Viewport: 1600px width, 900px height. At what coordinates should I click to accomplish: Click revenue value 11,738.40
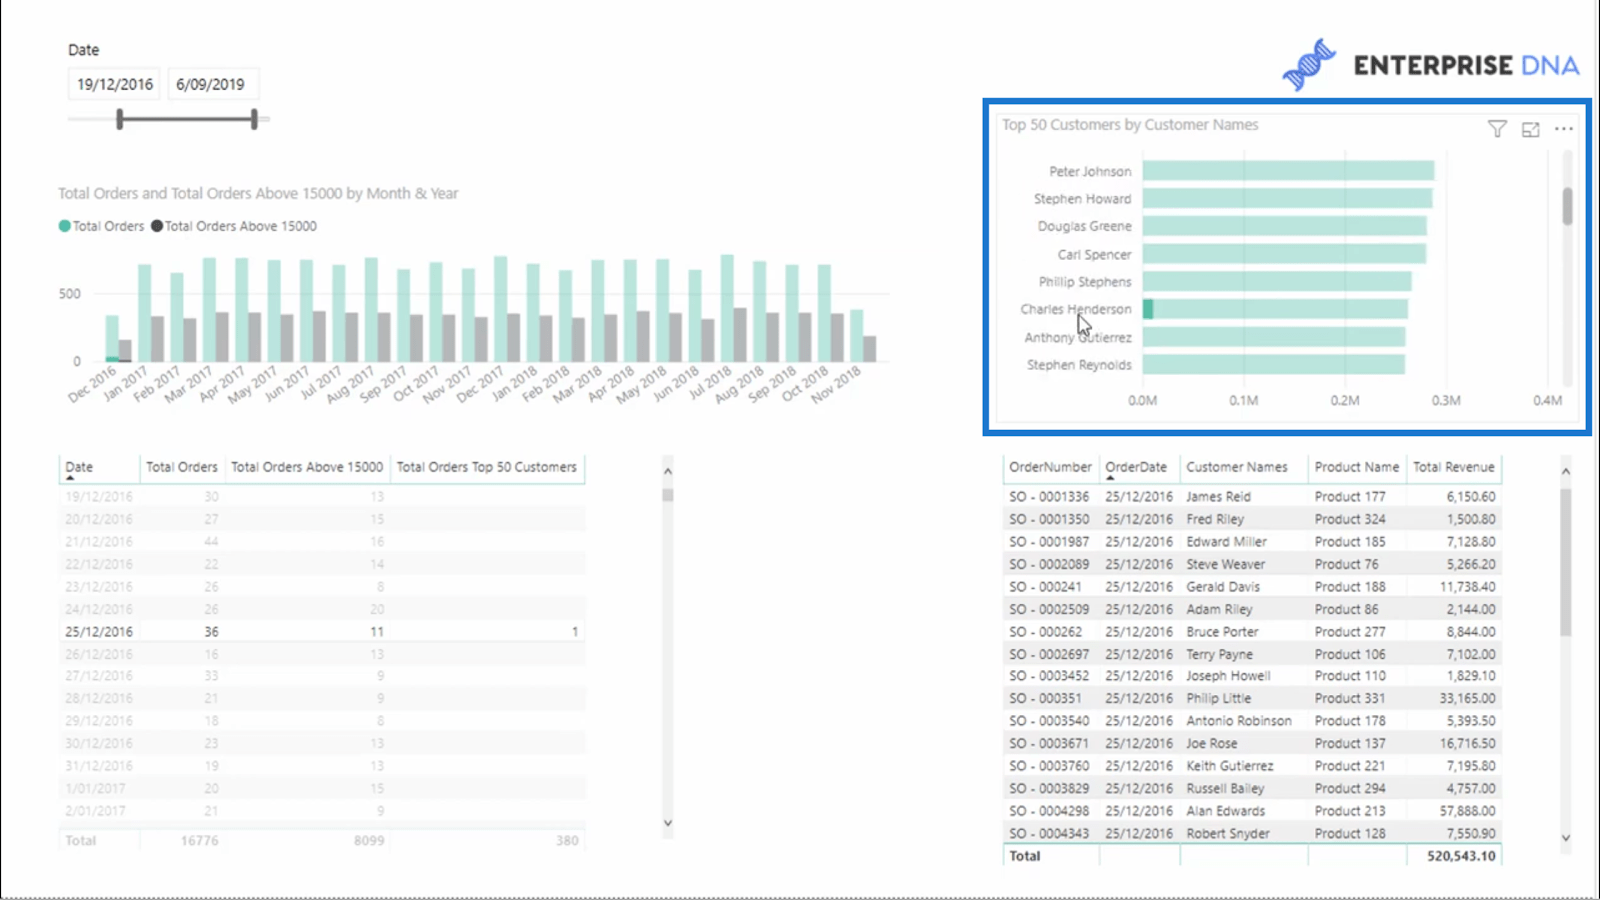(1468, 587)
